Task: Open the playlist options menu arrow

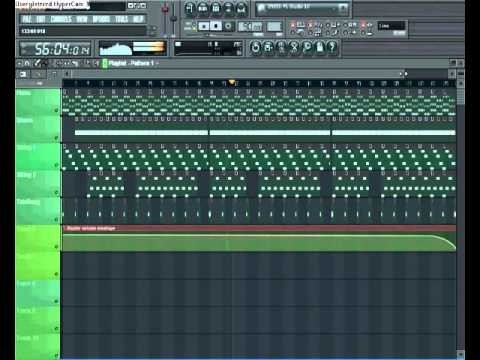Action: [19, 63]
